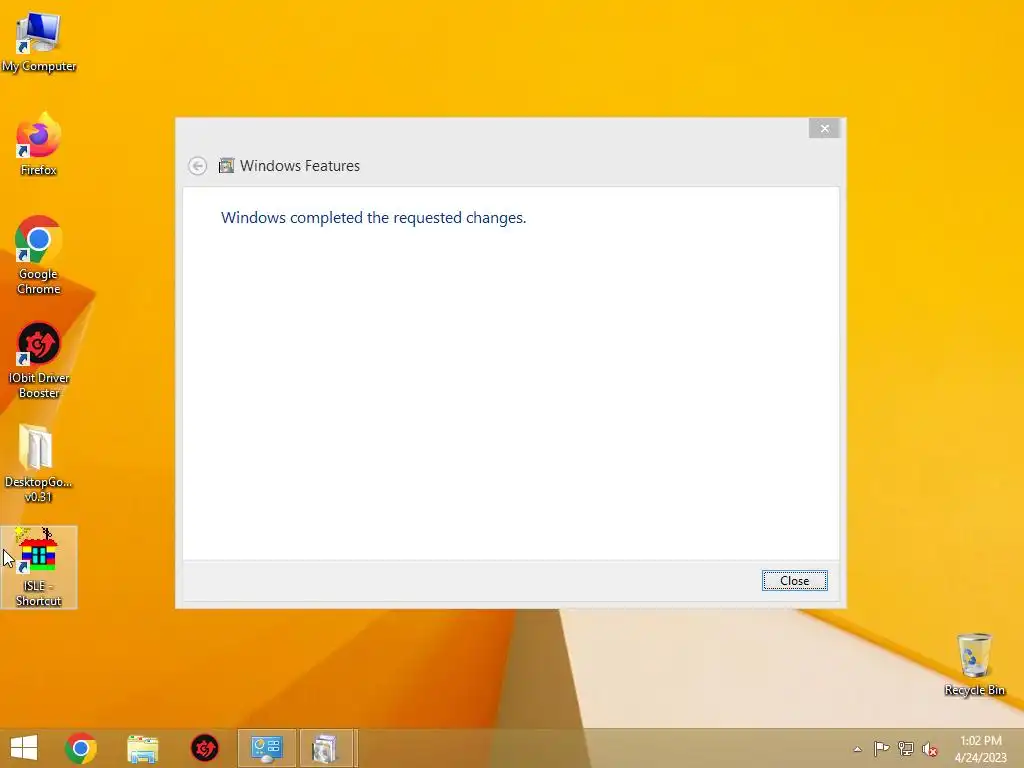1024x768 pixels.
Task: Select the Firefox desktop shortcut
Action: [x=39, y=144]
